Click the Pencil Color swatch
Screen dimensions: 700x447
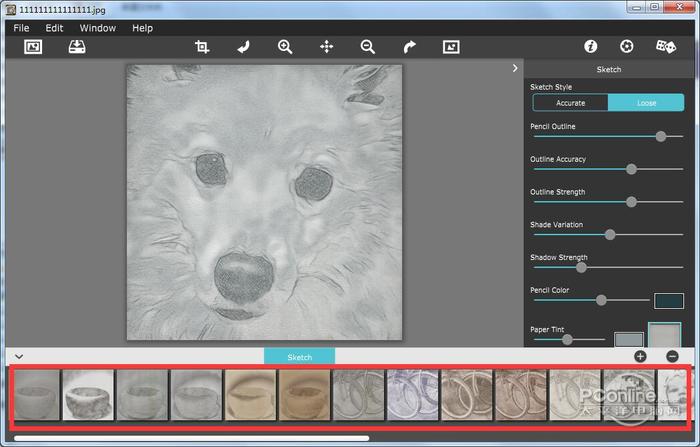(x=668, y=300)
